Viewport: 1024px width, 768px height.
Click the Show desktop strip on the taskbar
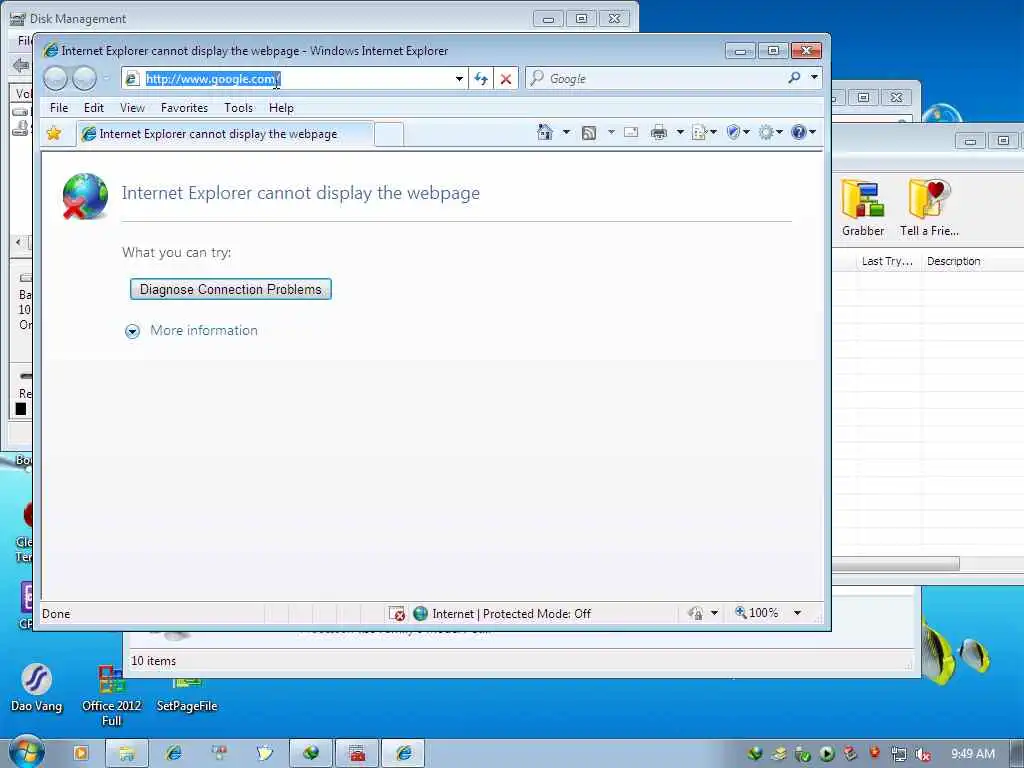coord(1017,753)
